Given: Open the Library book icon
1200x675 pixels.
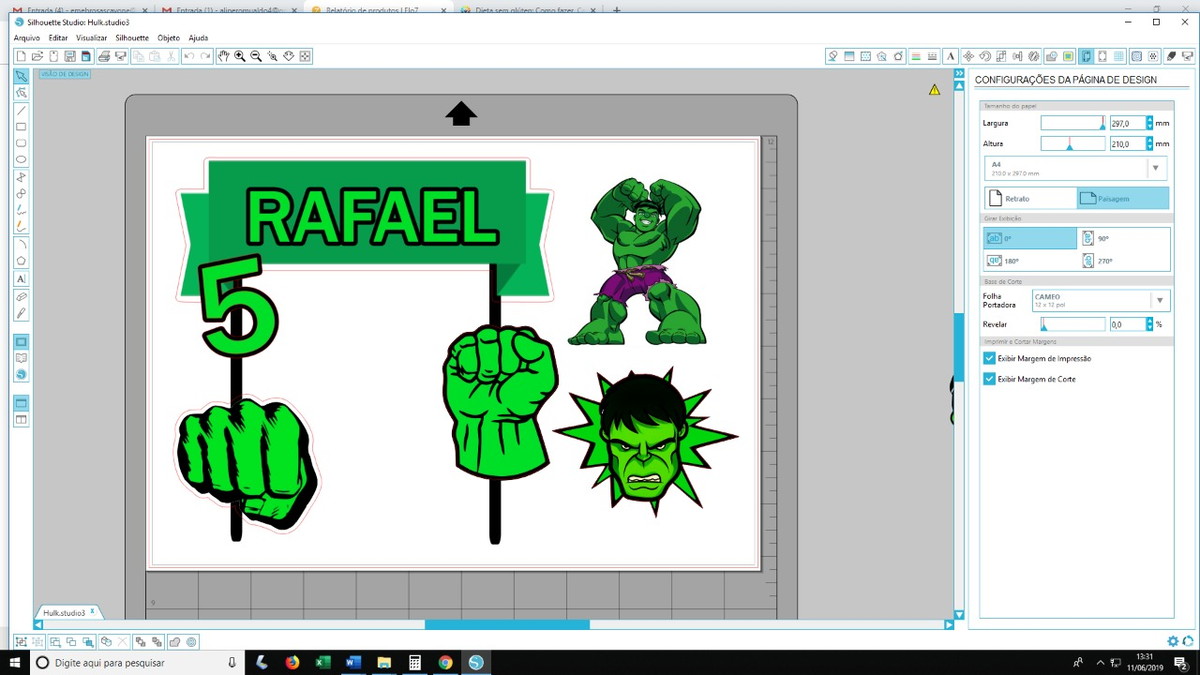Looking at the screenshot, I should pyautogui.click(x=21, y=358).
